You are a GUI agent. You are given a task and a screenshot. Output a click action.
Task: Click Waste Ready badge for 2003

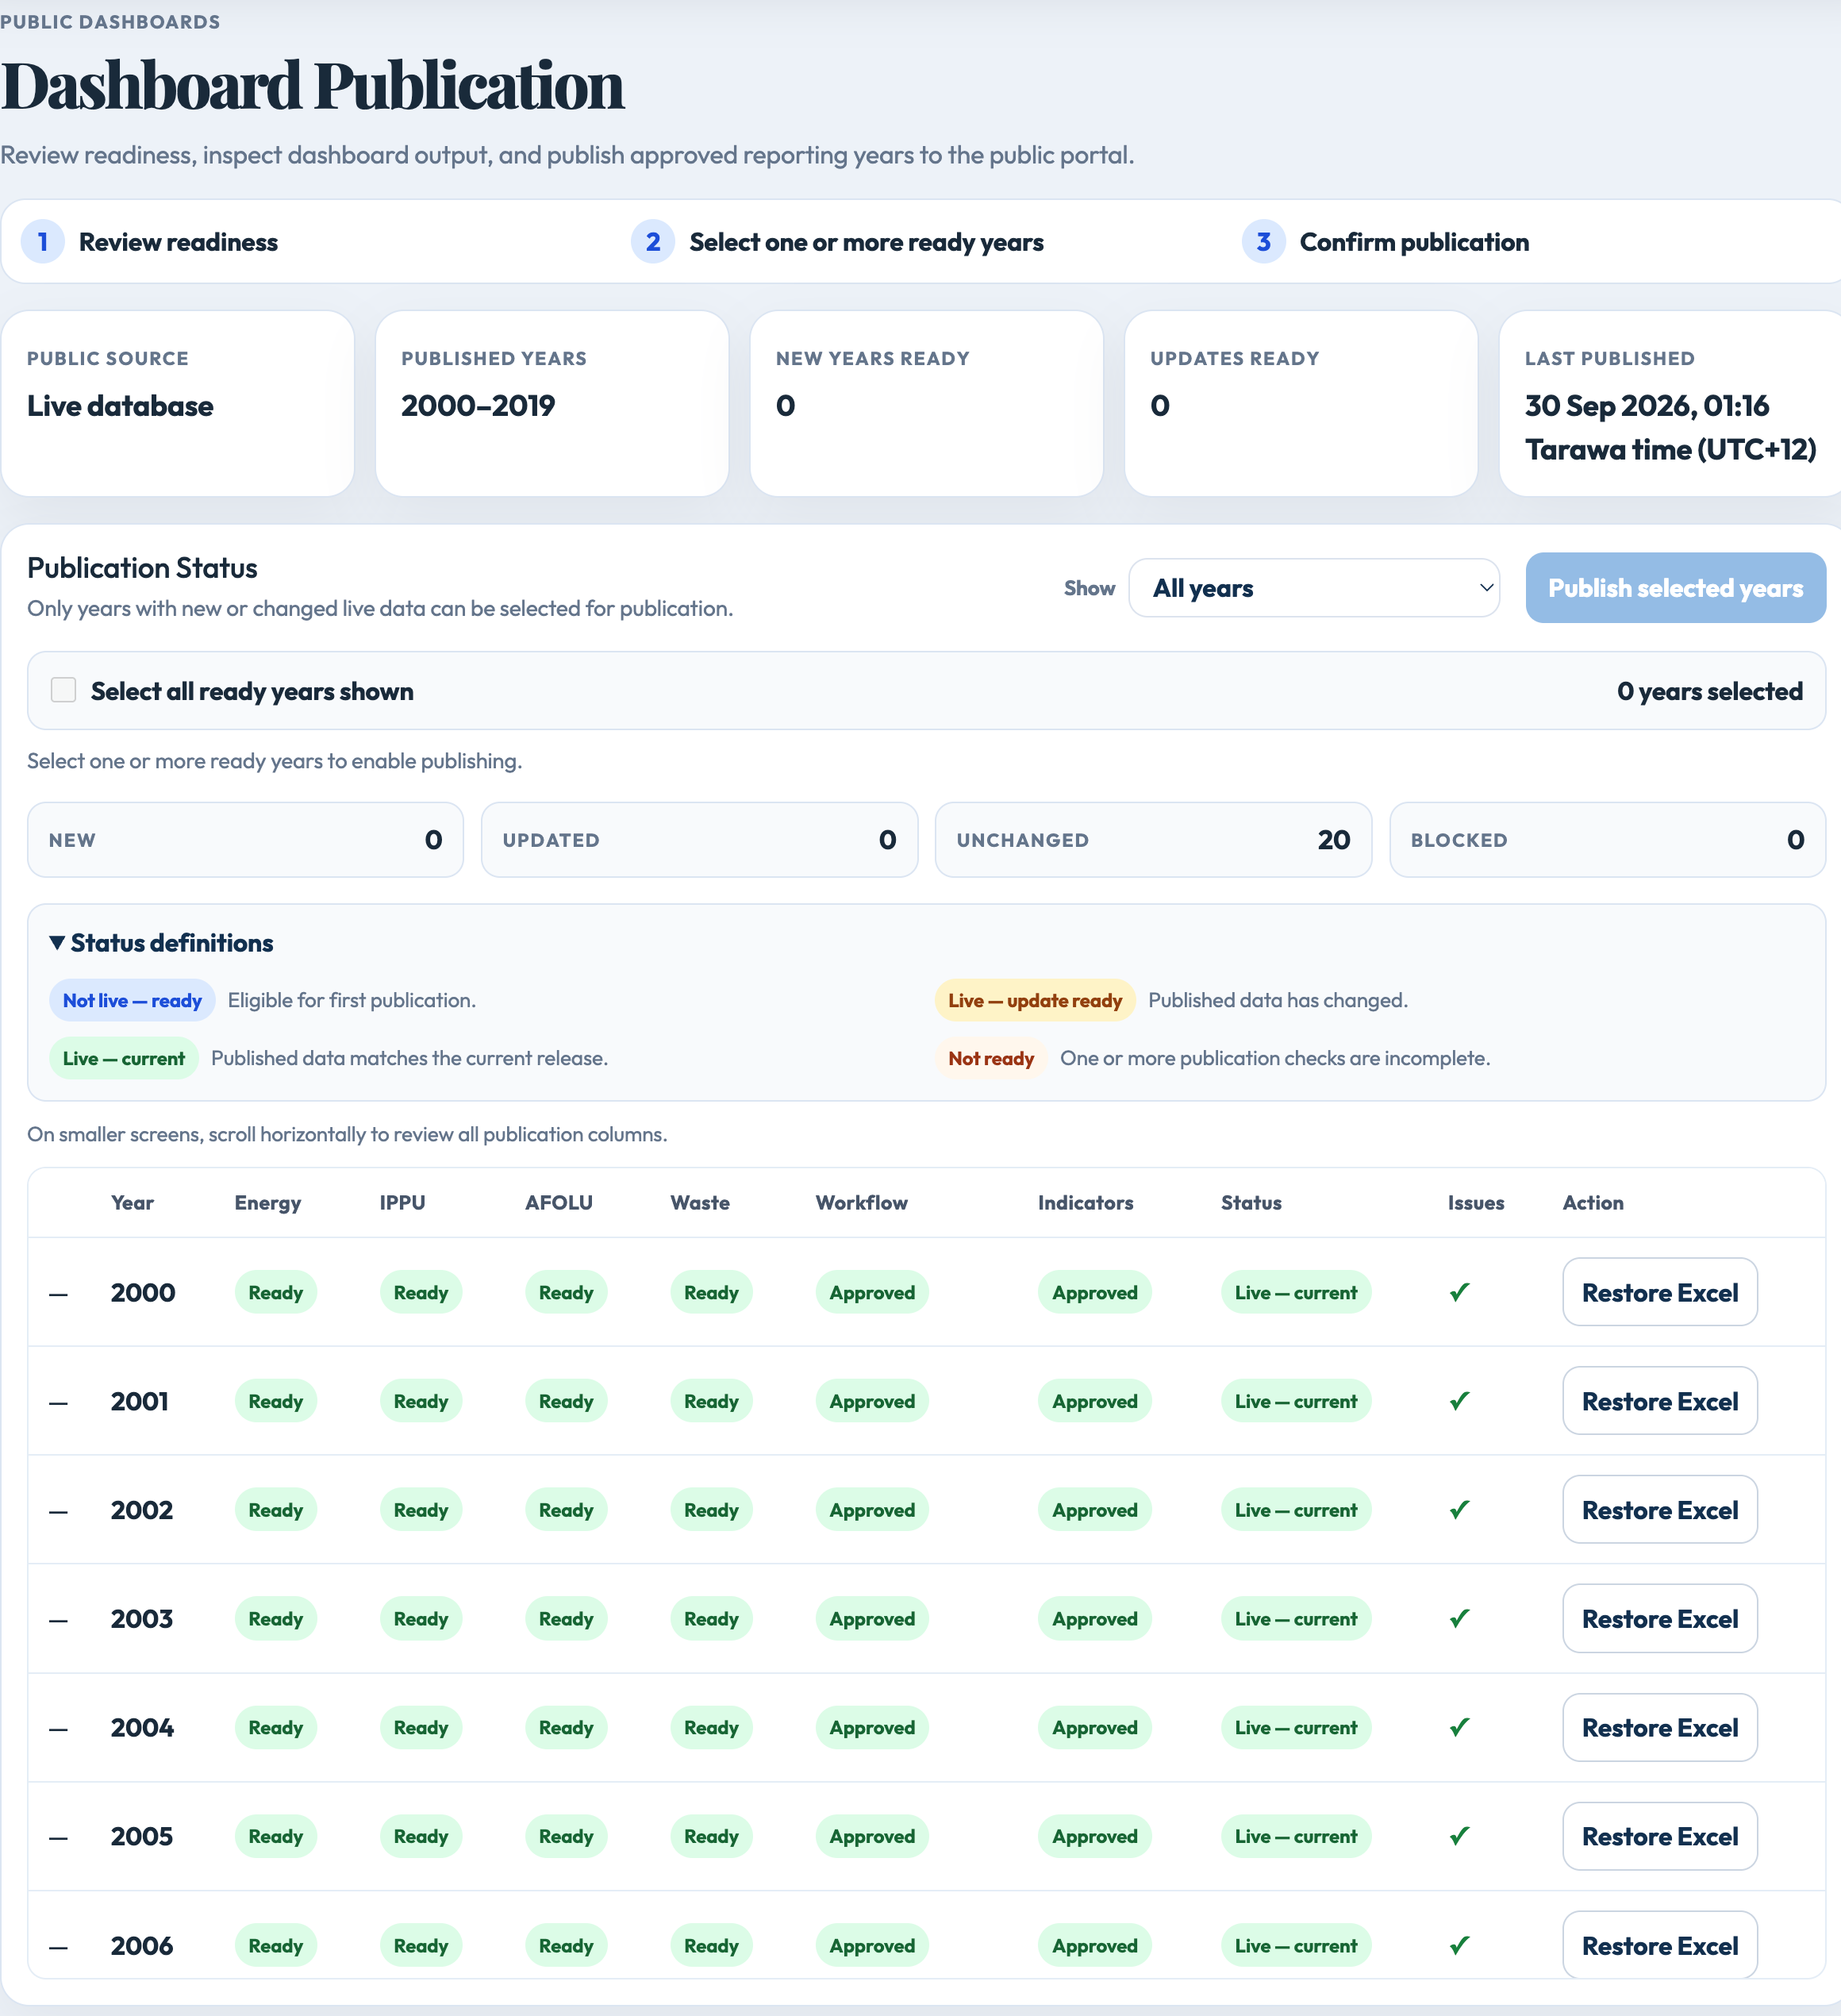(x=711, y=1618)
